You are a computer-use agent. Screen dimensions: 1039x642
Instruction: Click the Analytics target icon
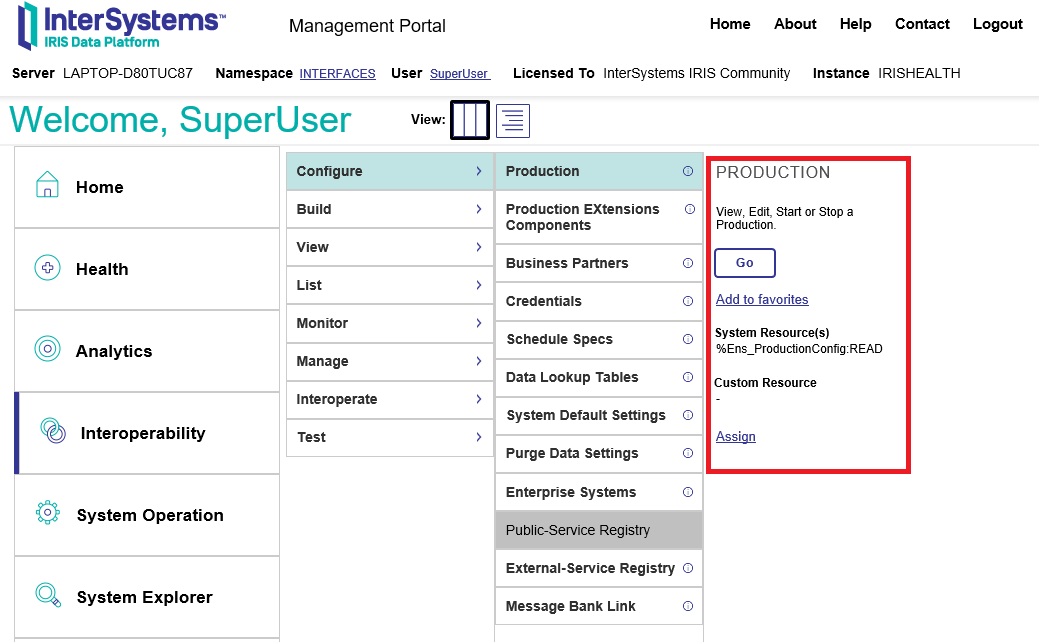tap(47, 348)
